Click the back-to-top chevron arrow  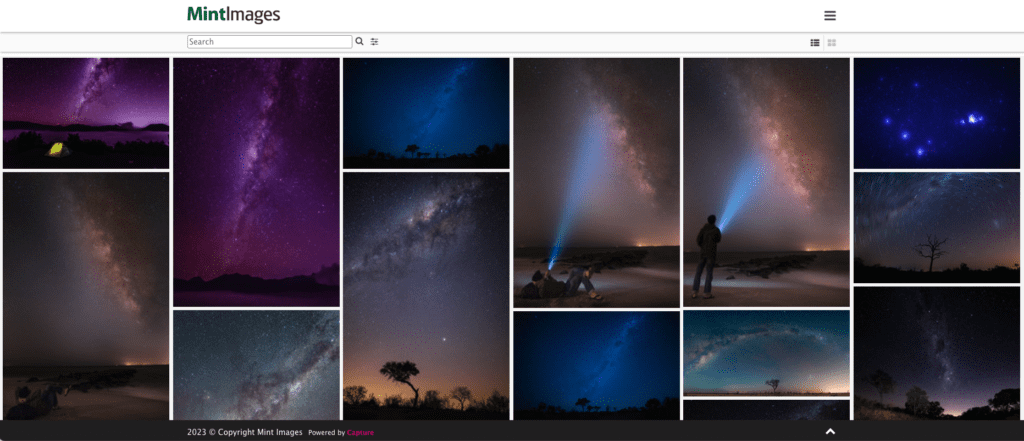coord(830,431)
